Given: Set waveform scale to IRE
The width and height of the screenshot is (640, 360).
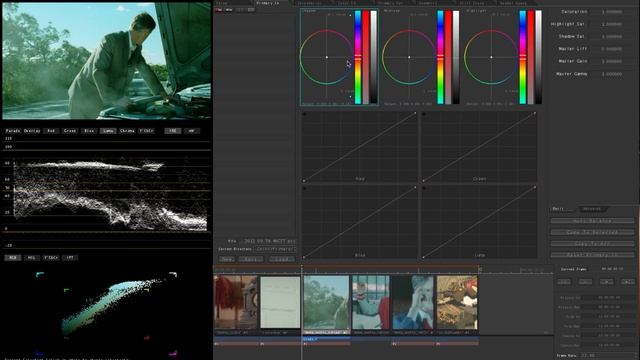Looking at the screenshot, I should (173, 131).
